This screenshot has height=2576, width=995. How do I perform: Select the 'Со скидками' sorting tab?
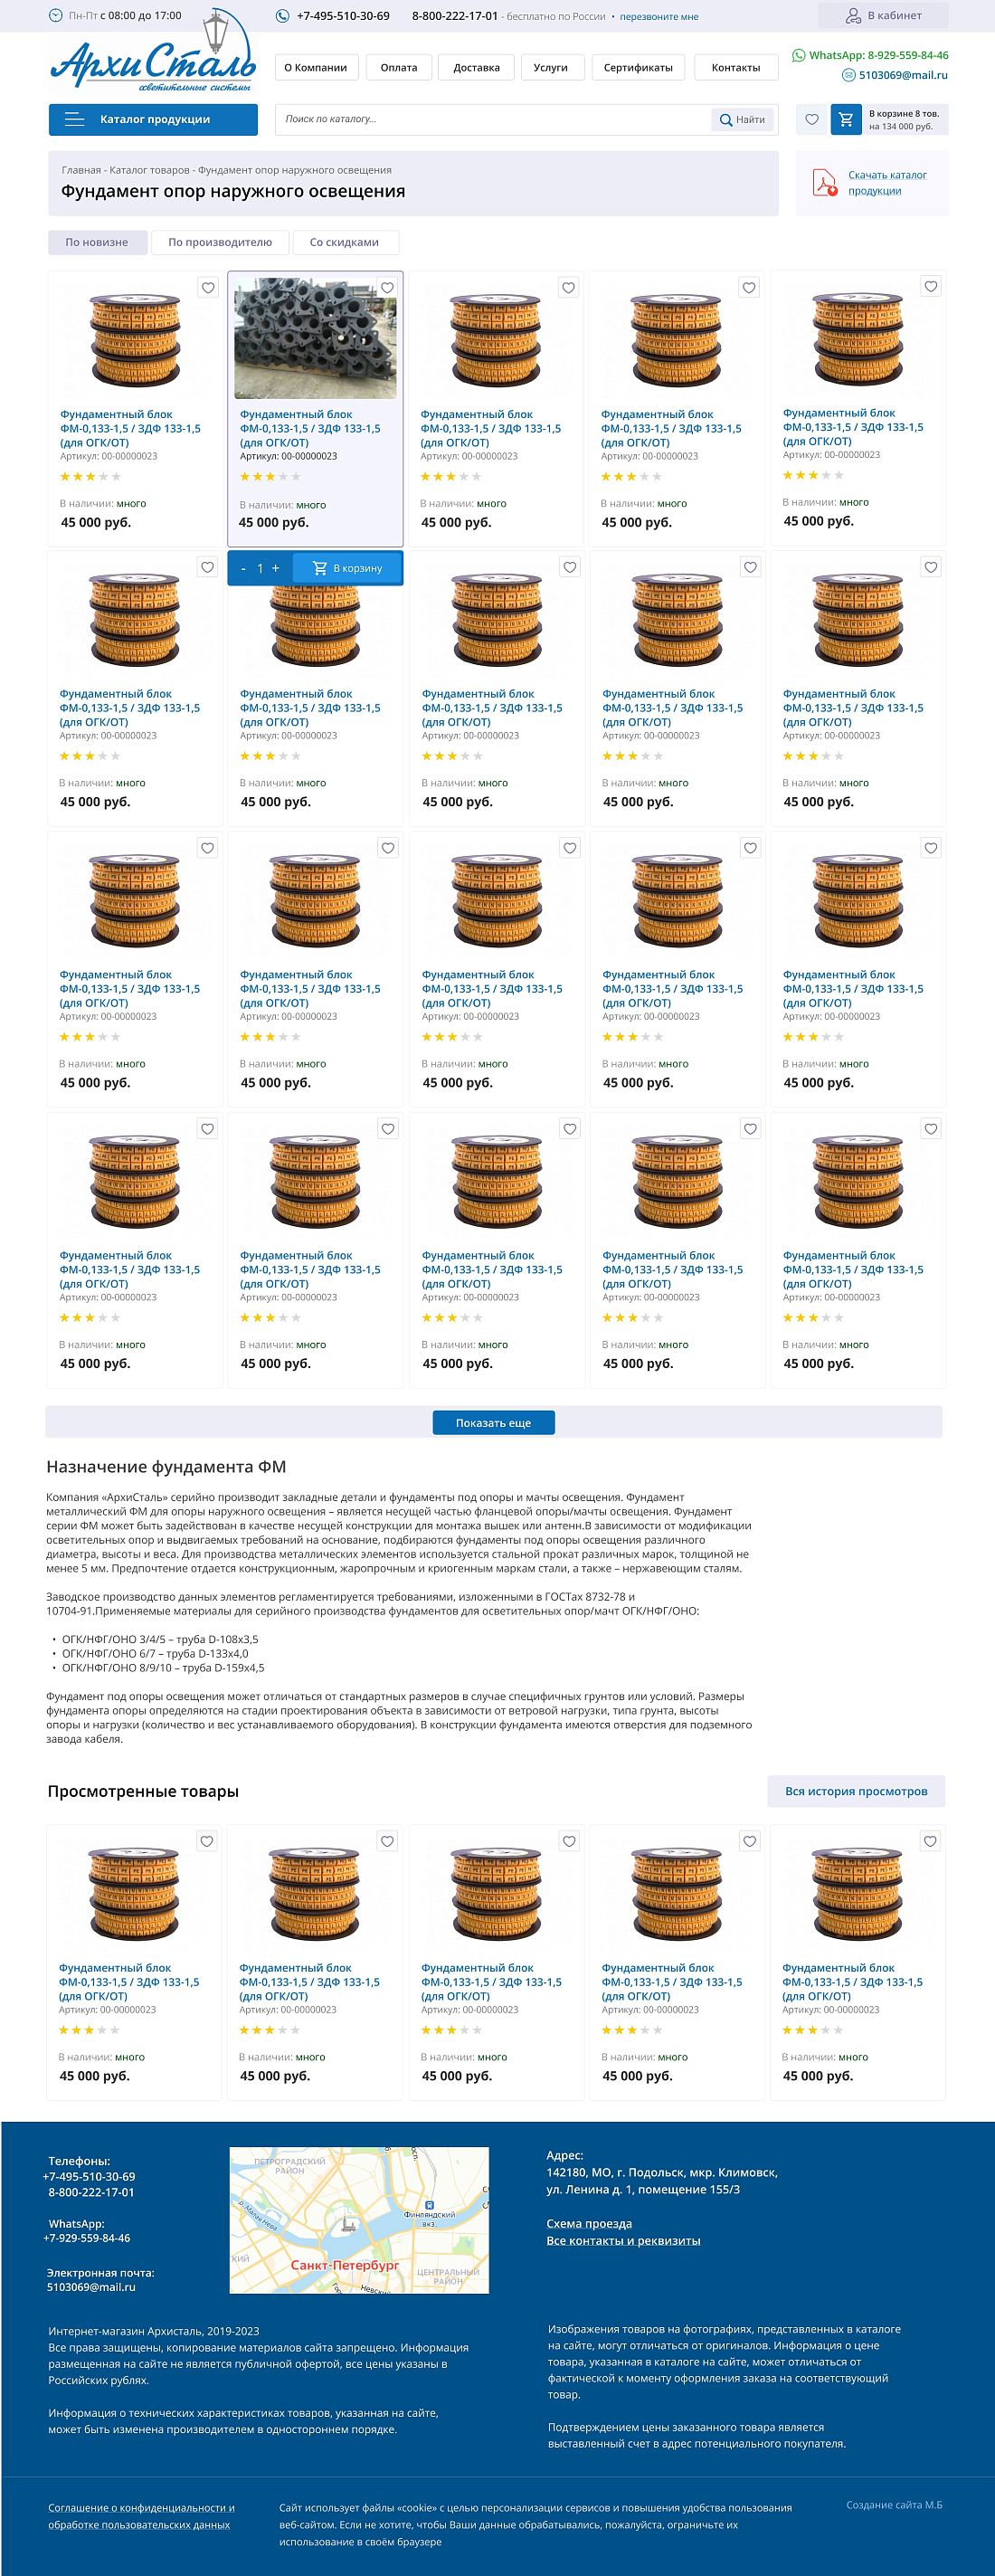344,243
